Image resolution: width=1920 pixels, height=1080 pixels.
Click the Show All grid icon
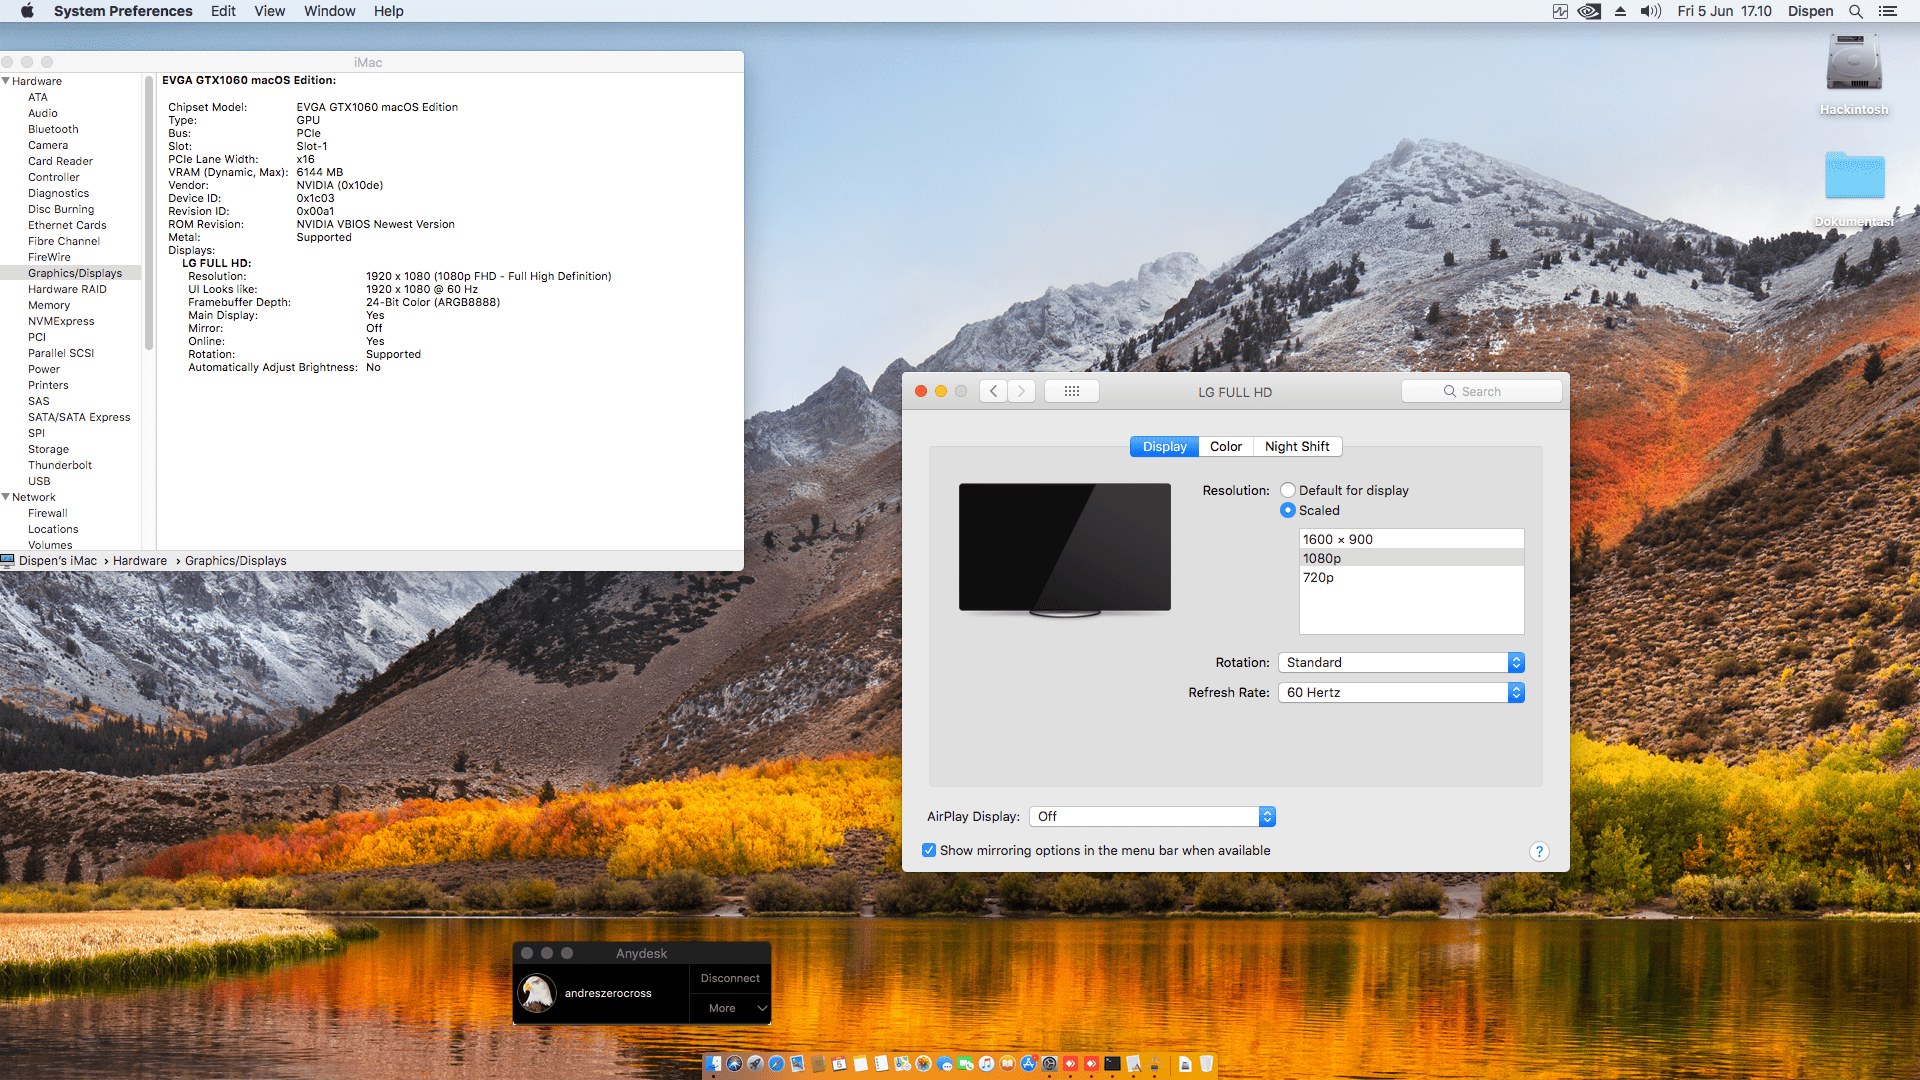pyautogui.click(x=1071, y=391)
